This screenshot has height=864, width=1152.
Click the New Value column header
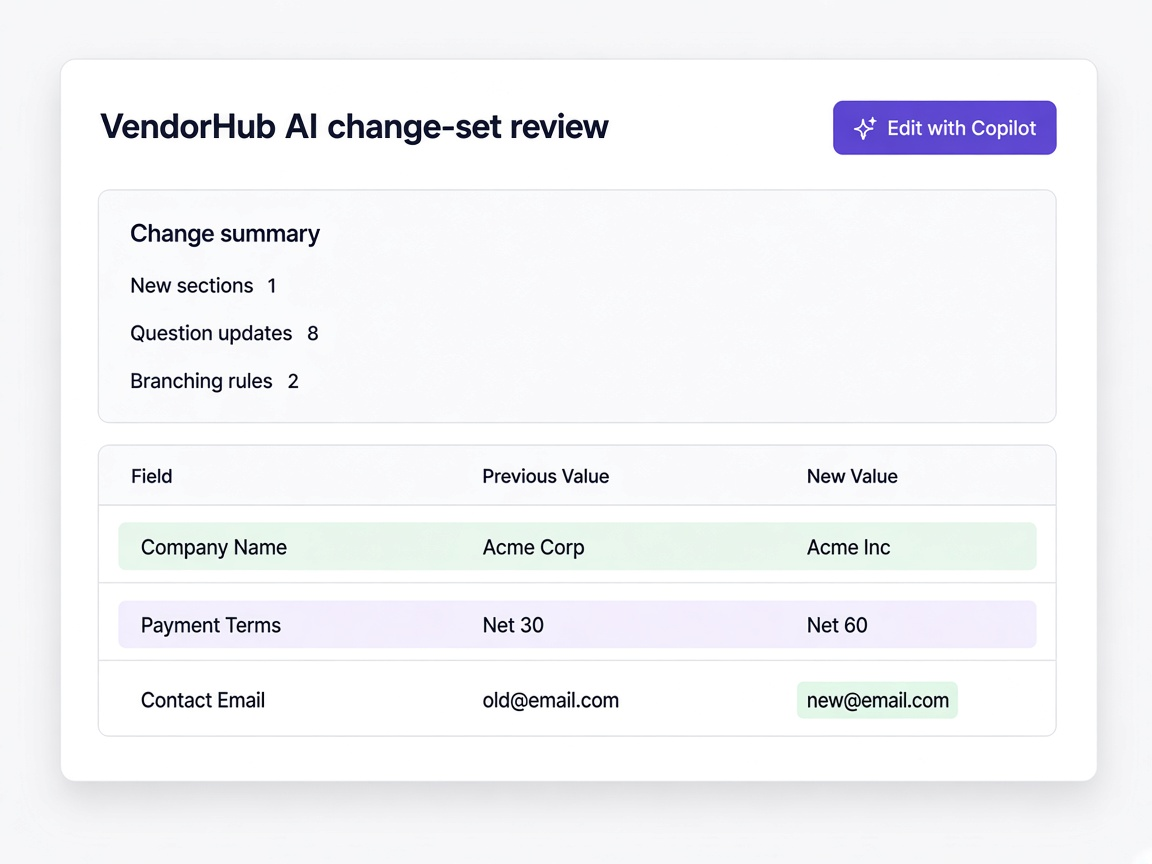point(852,476)
